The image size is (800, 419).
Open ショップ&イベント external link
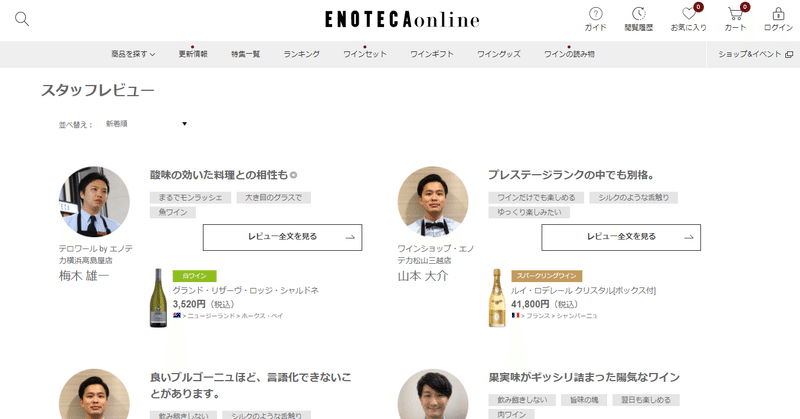pyautogui.click(x=755, y=54)
